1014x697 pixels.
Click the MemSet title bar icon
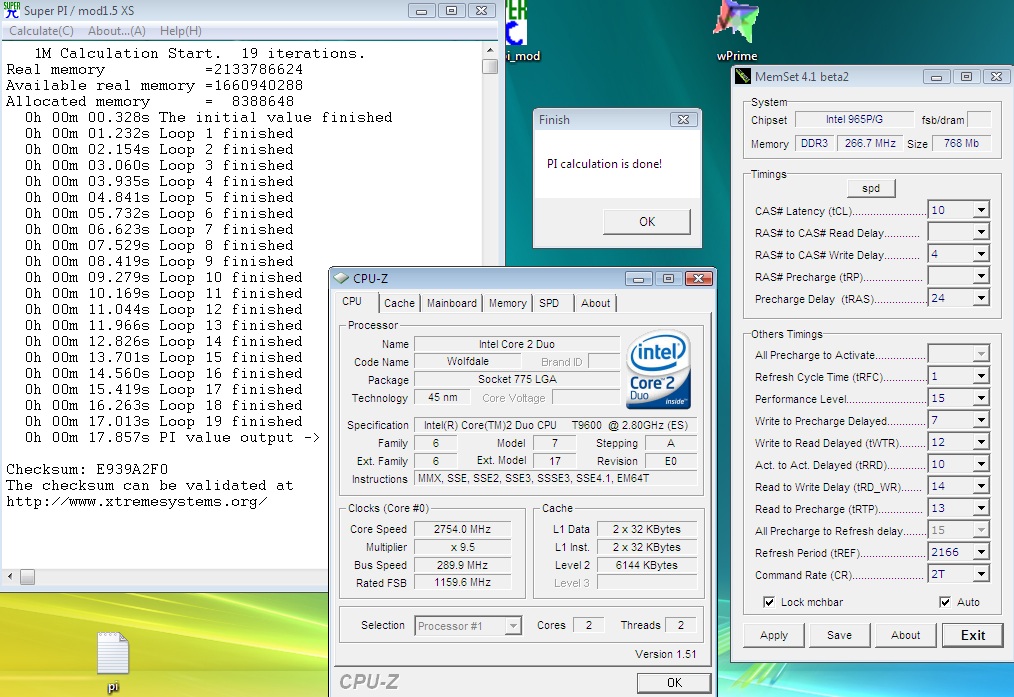(743, 76)
